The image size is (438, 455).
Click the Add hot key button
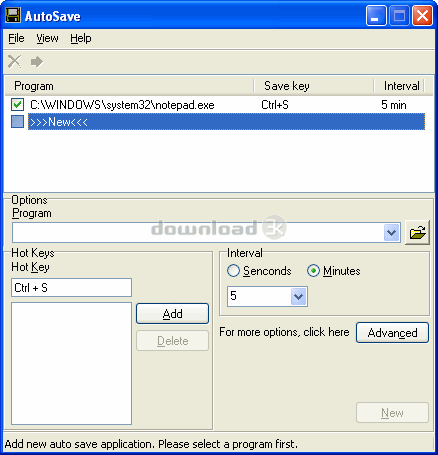[172, 313]
